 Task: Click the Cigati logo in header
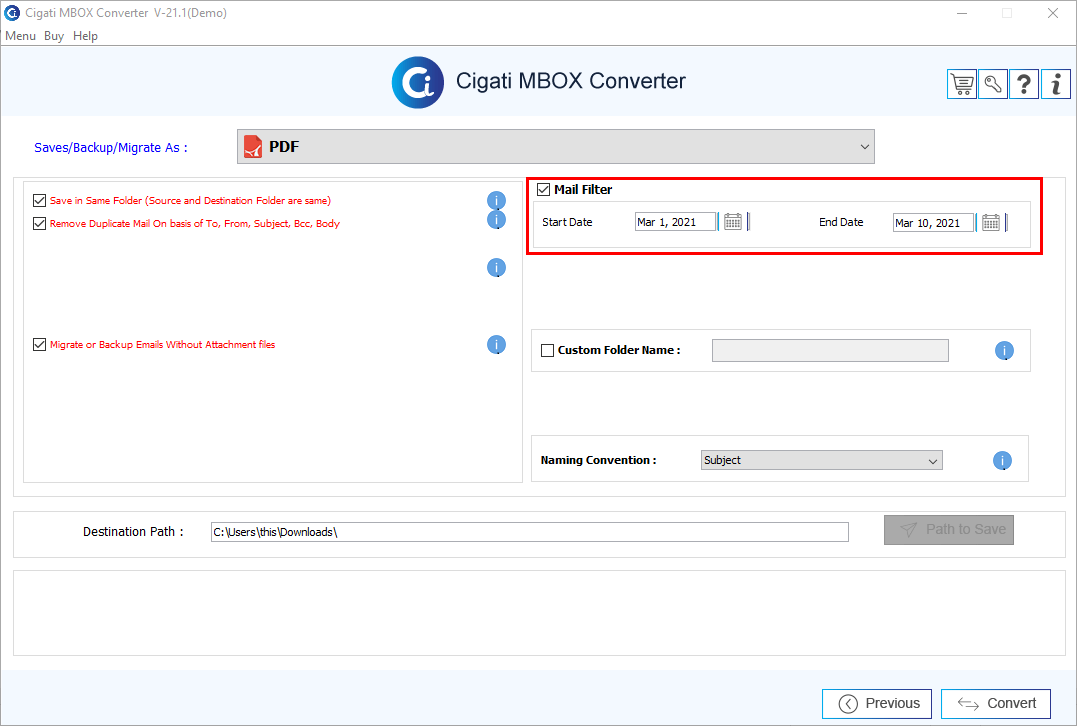pos(418,82)
